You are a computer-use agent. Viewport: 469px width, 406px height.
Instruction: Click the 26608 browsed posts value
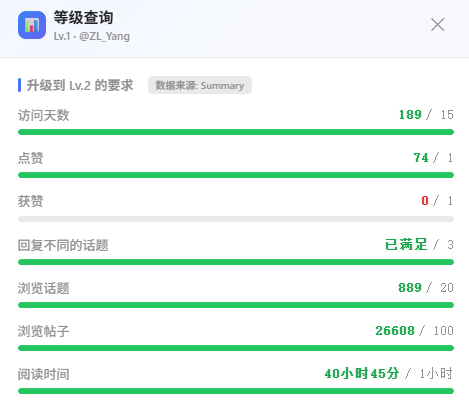click(395, 330)
